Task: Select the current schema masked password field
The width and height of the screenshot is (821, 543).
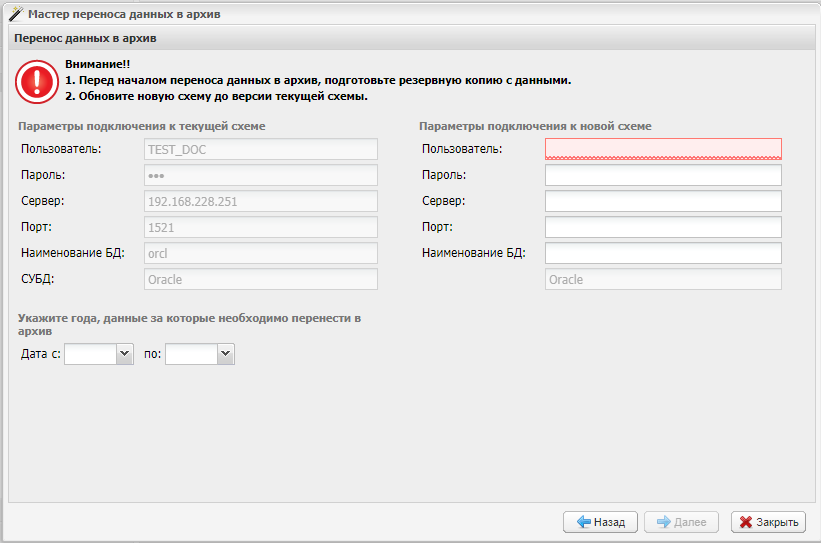Action: point(260,175)
